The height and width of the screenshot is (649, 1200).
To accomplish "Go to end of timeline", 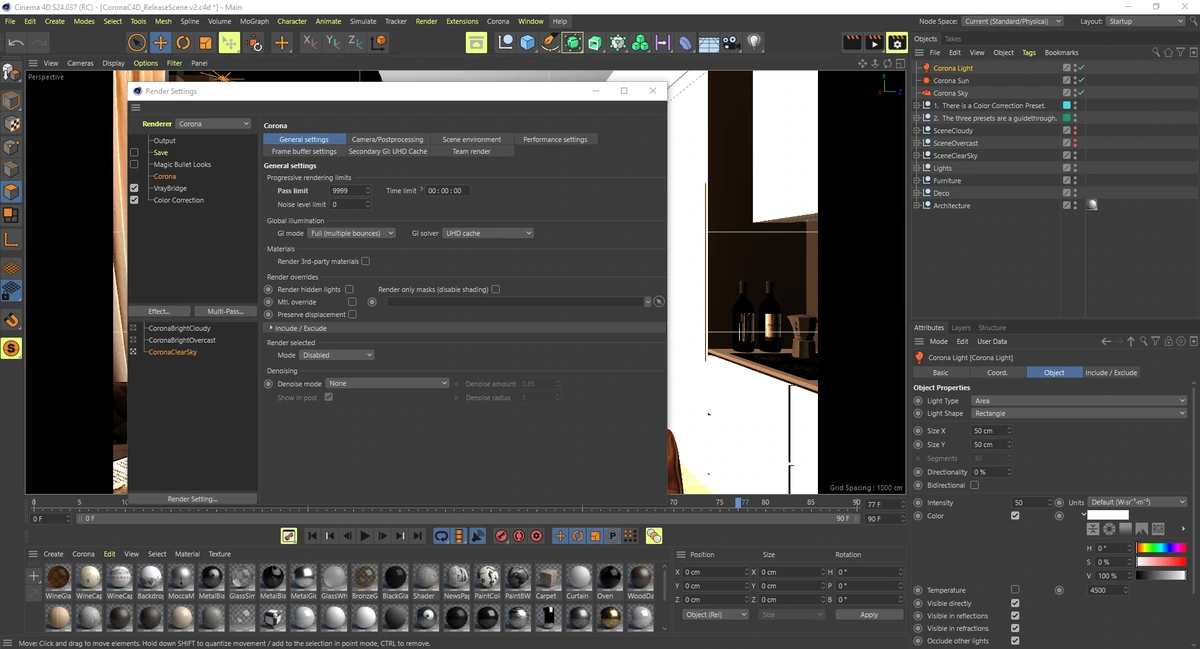I will pyautogui.click(x=418, y=536).
